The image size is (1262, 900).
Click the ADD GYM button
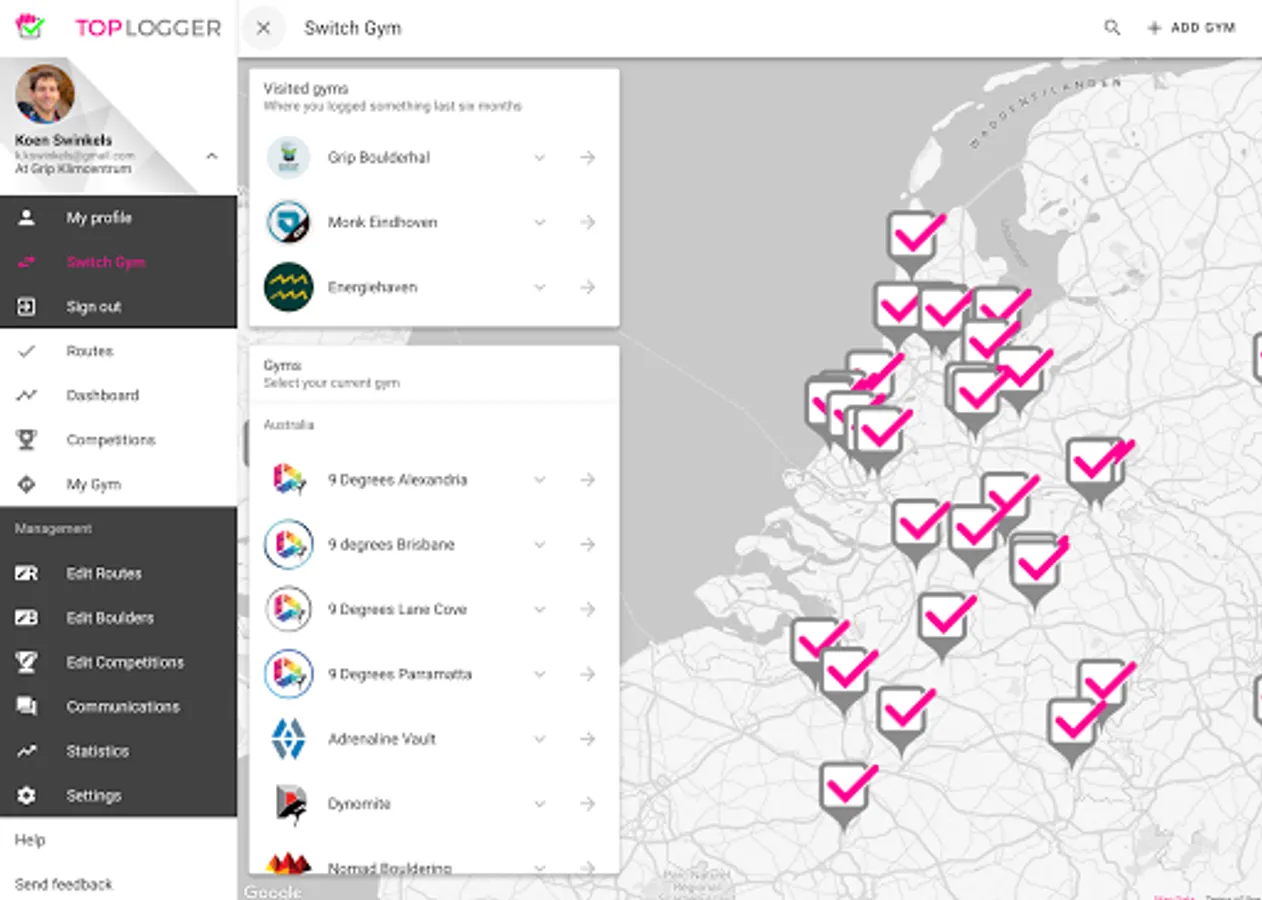(x=1192, y=28)
